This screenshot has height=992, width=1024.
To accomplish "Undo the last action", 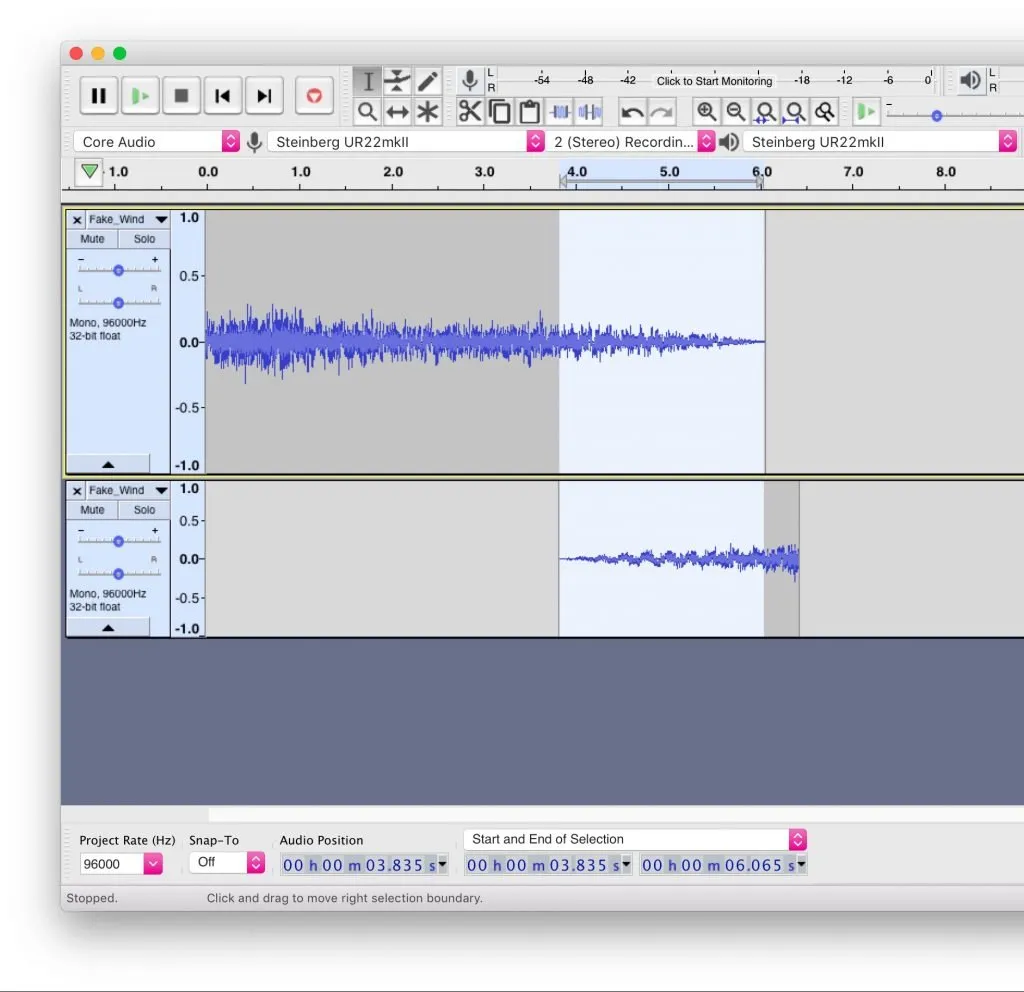I will (x=632, y=112).
